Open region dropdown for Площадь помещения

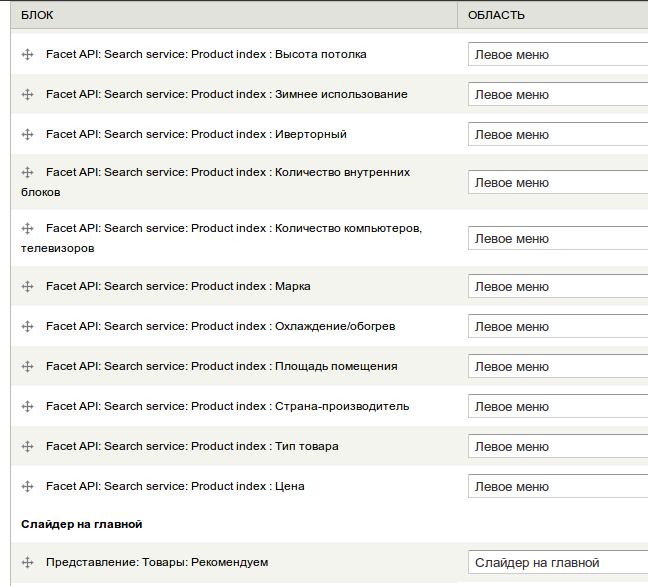tap(558, 367)
